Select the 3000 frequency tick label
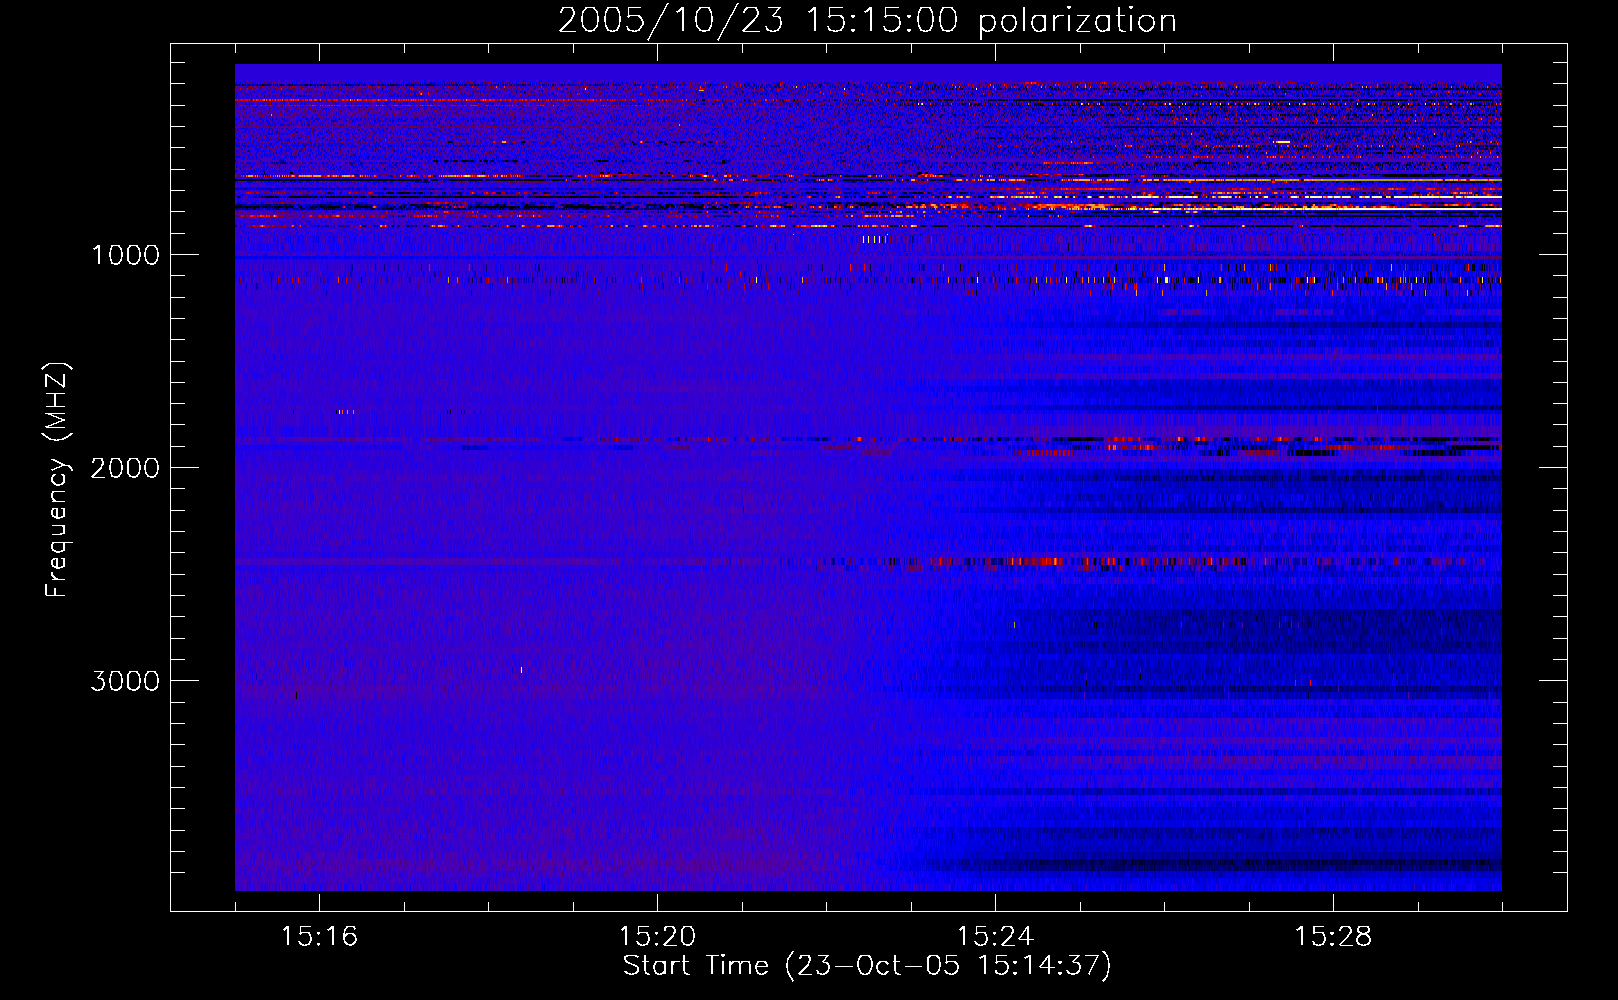 pos(125,681)
